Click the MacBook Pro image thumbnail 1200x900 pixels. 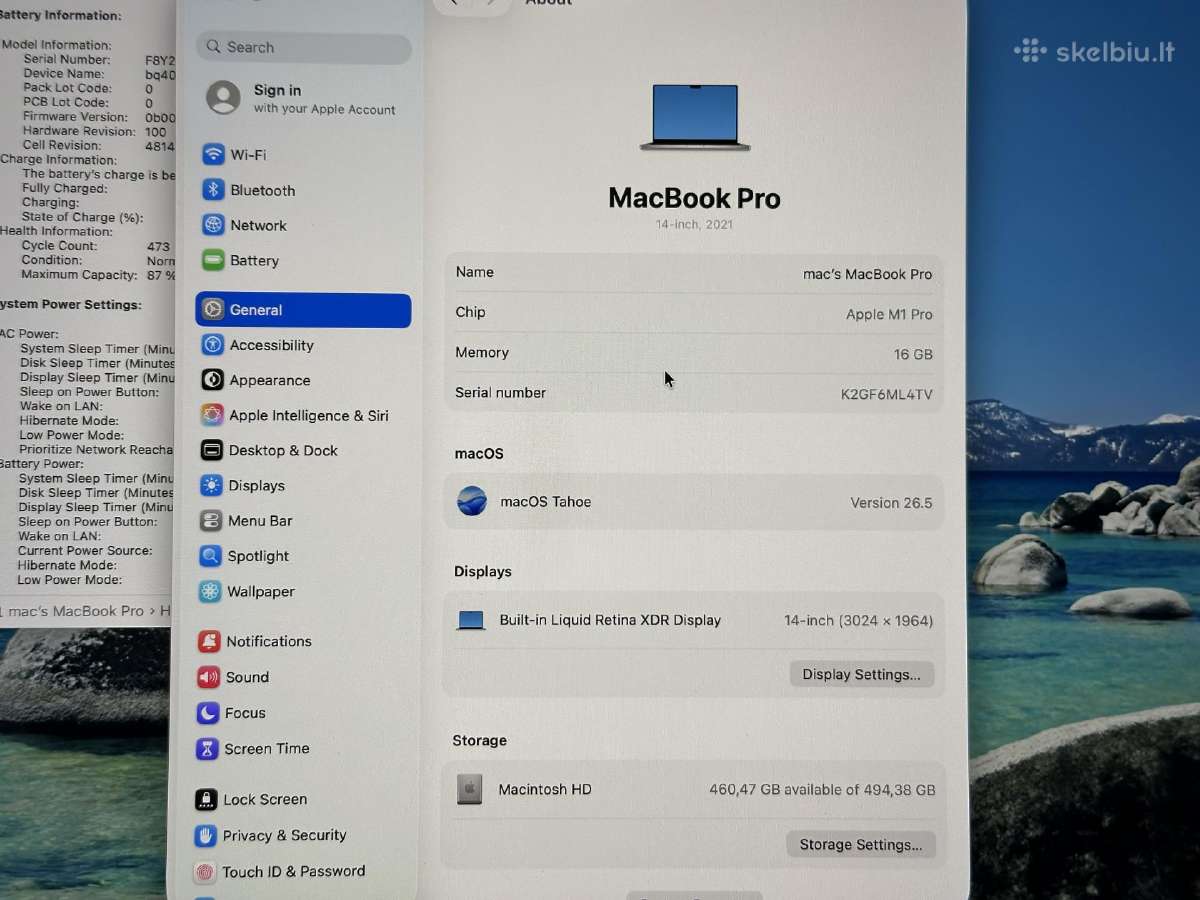695,117
